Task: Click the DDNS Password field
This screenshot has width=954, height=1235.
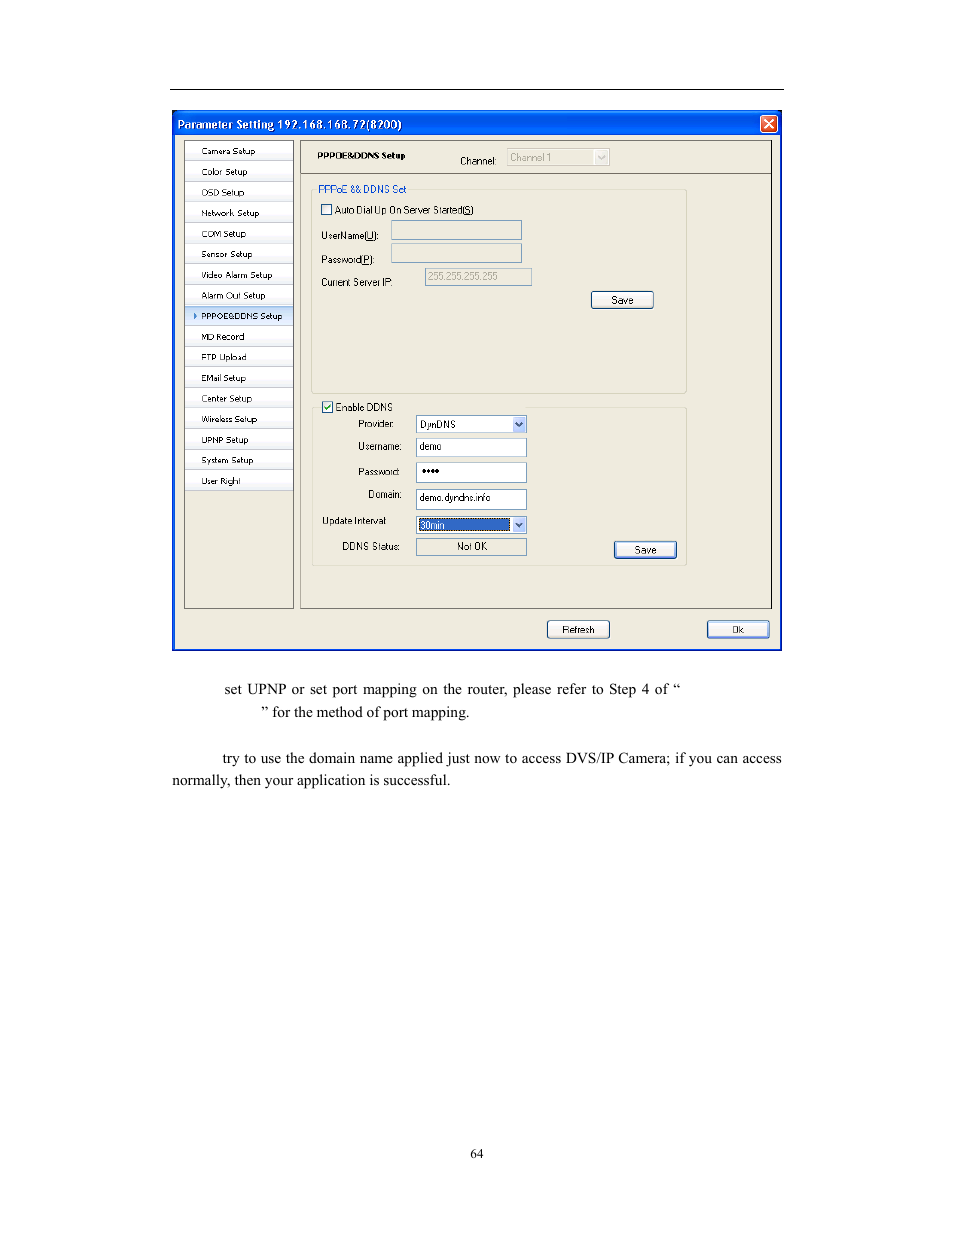Action: click(471, 472)
